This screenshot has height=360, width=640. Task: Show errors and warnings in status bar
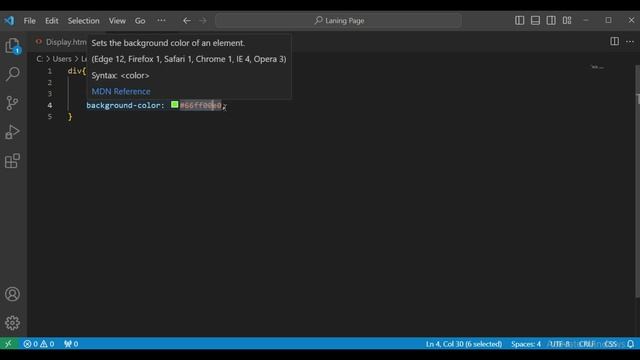point(39,344)
